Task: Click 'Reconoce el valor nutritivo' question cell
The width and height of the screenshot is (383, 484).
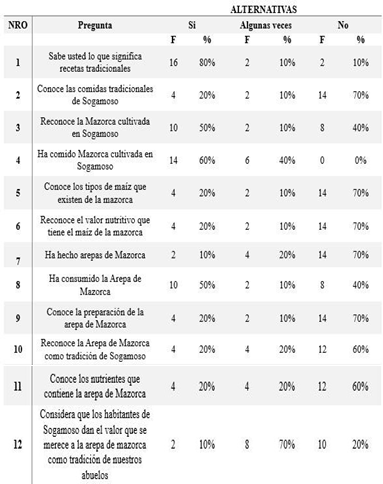Action: point(95,226)
